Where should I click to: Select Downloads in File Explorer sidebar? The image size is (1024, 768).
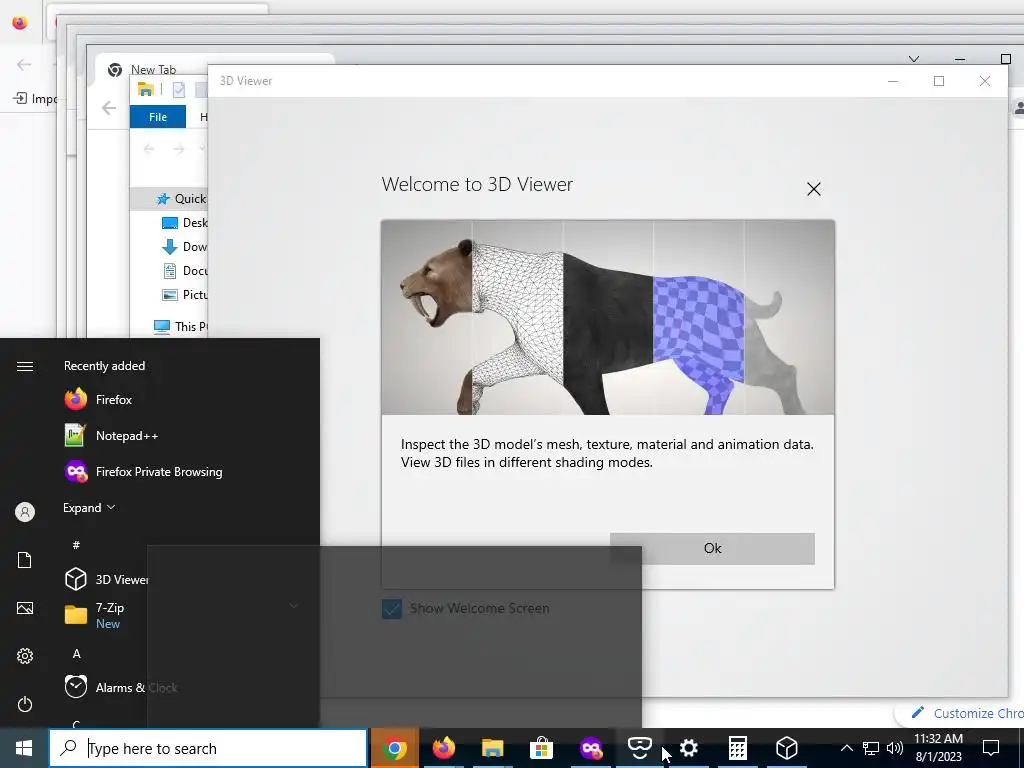[185, 247]
